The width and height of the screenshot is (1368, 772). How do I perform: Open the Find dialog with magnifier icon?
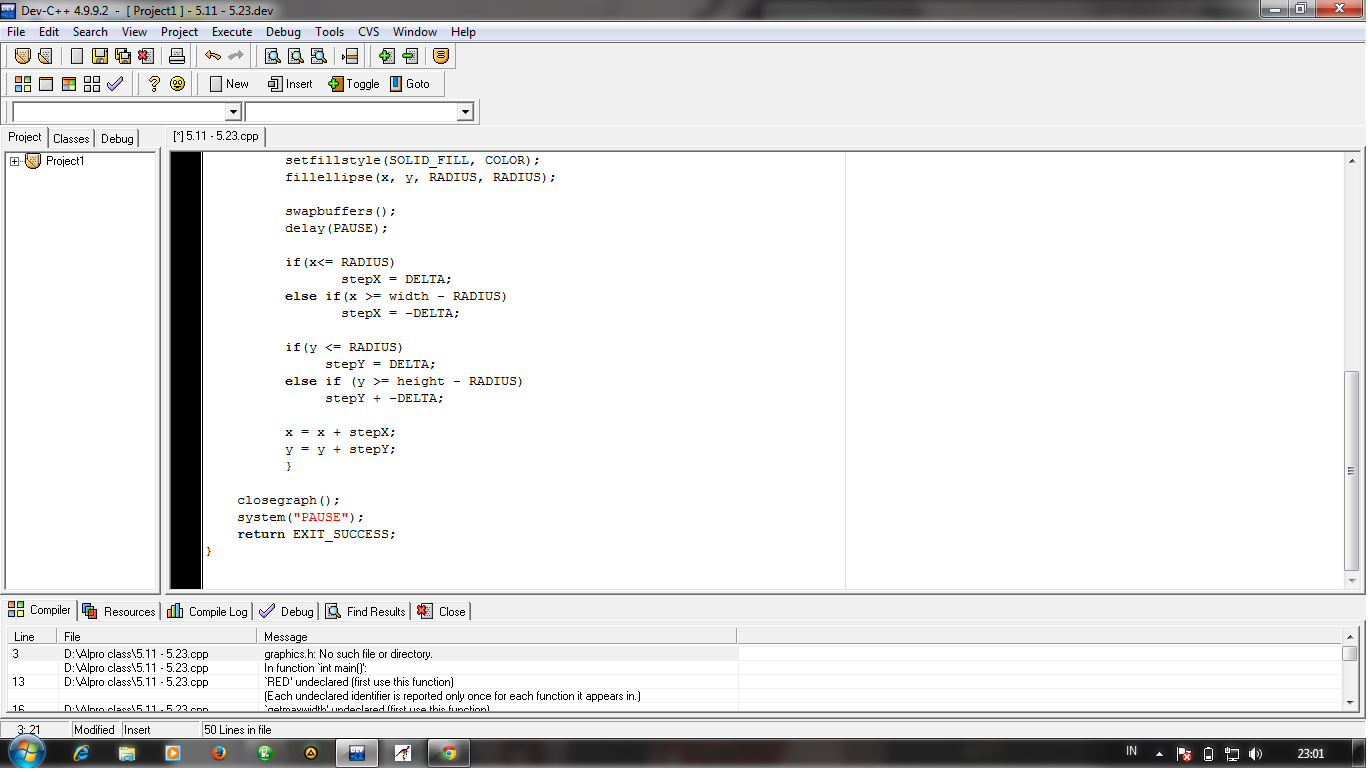[272, 56]
